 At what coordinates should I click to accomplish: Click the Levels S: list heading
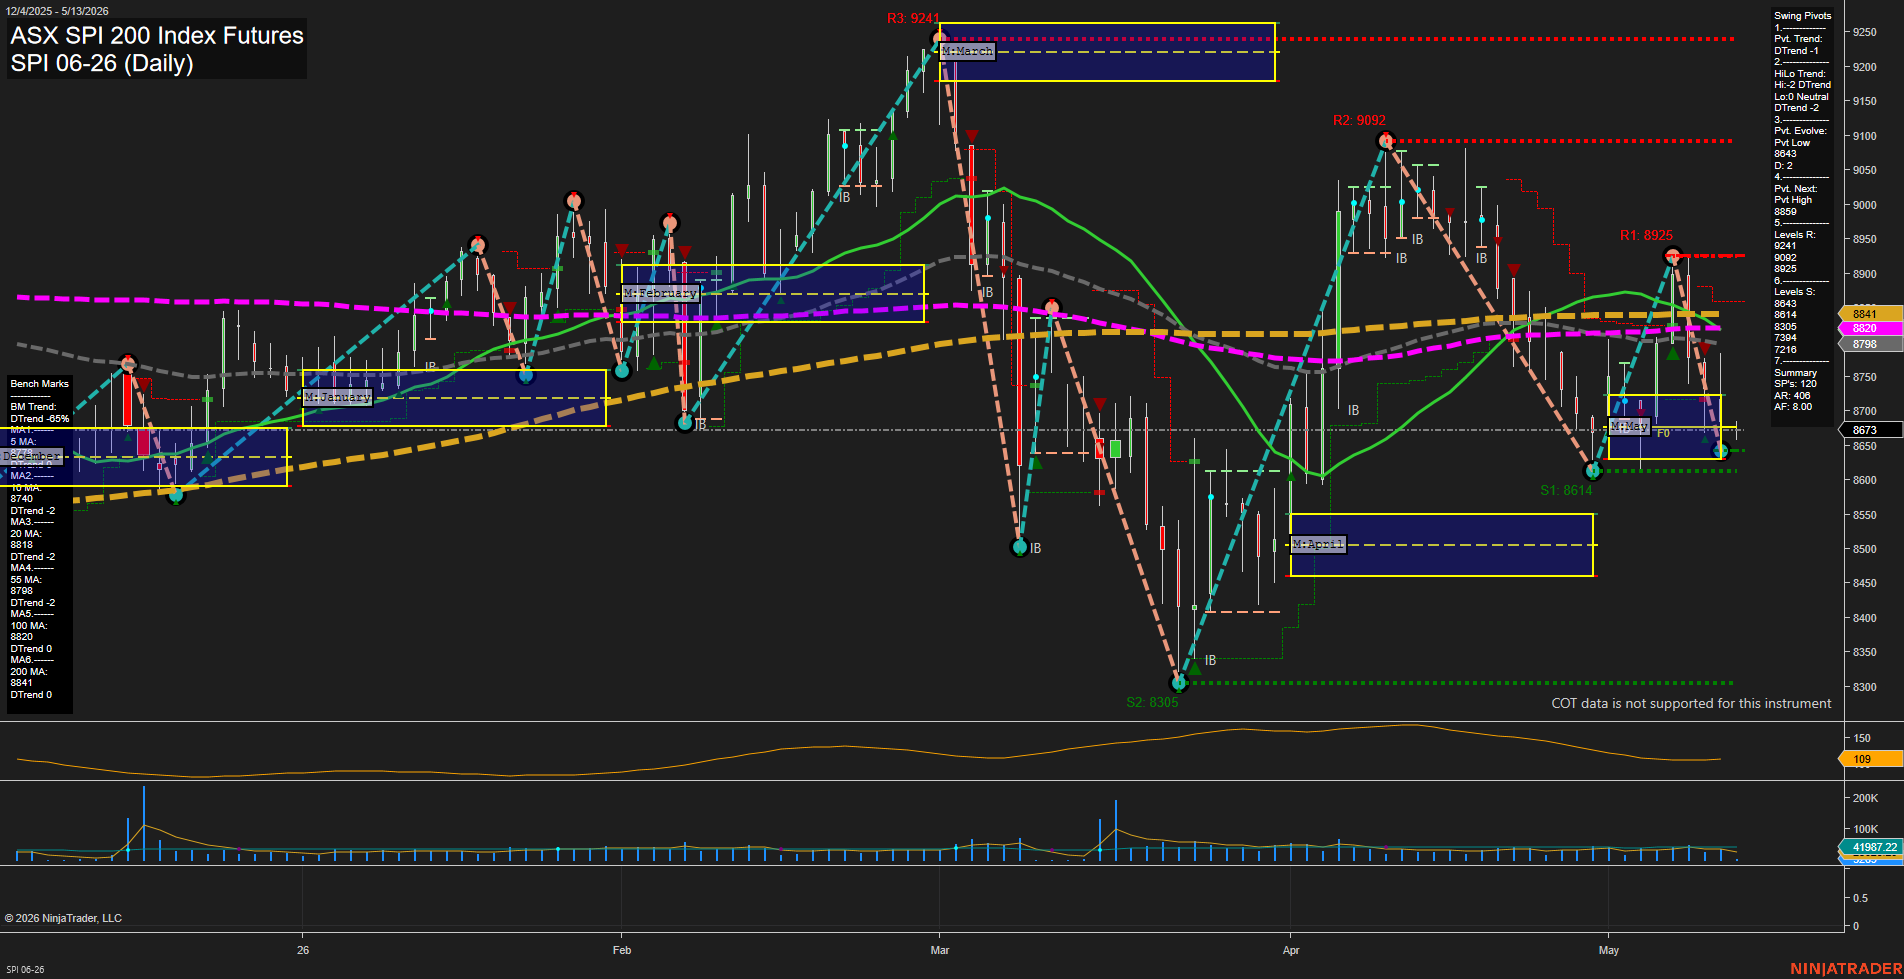click(1794, 292)
